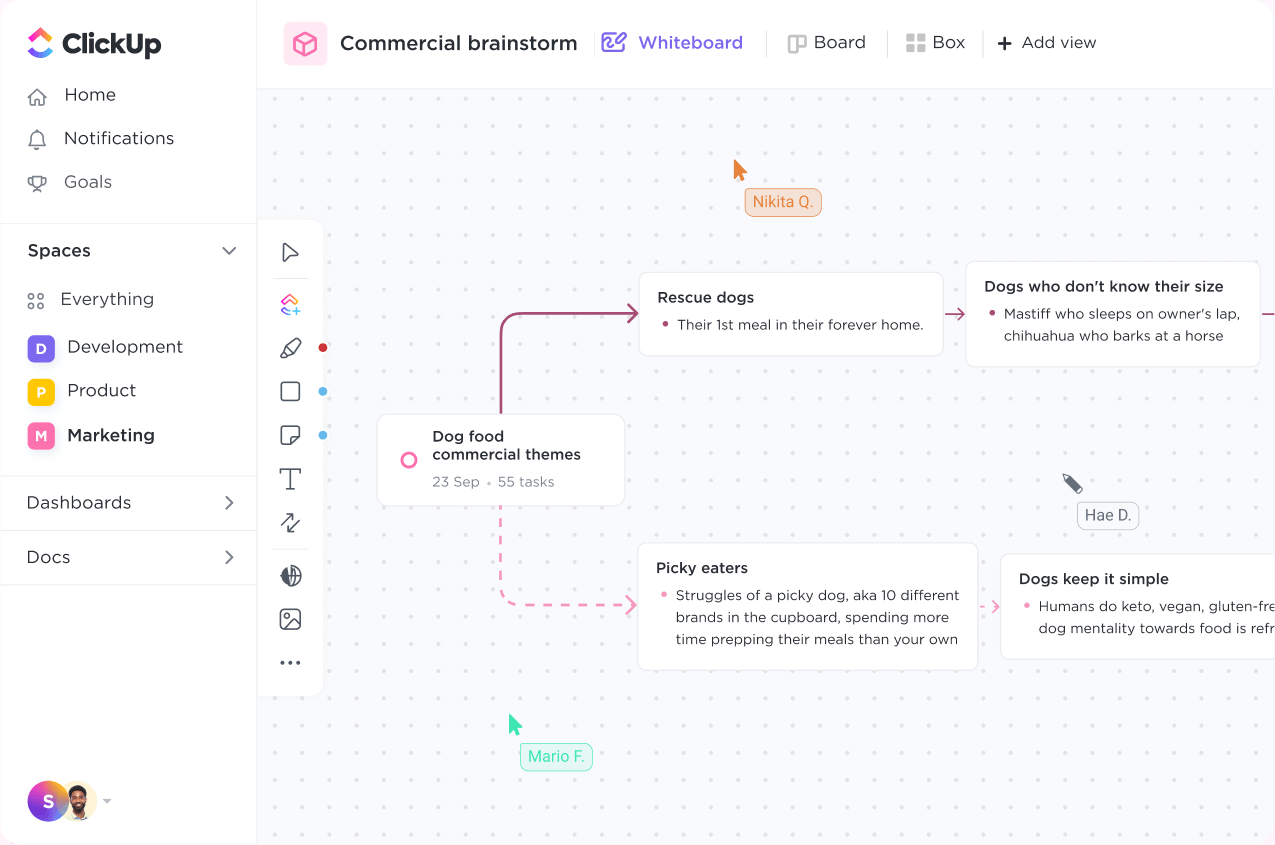Select the pointer tool in whiteboard toolbar

(290, 252)
